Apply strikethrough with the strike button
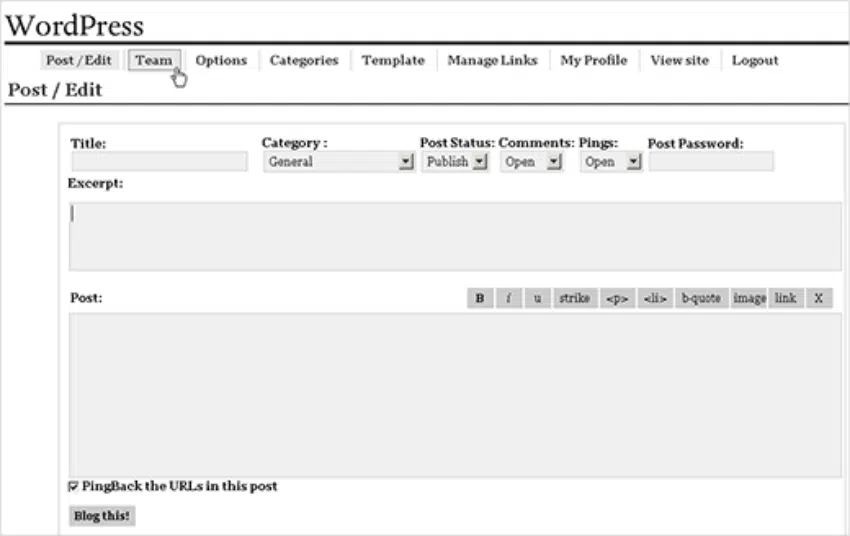Viewport: 850px width, 536px height. 575,298
